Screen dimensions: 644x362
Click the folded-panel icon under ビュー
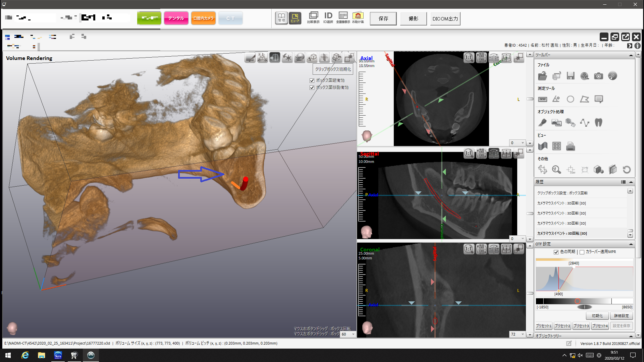pyautogui.click(x=543, y=146)
